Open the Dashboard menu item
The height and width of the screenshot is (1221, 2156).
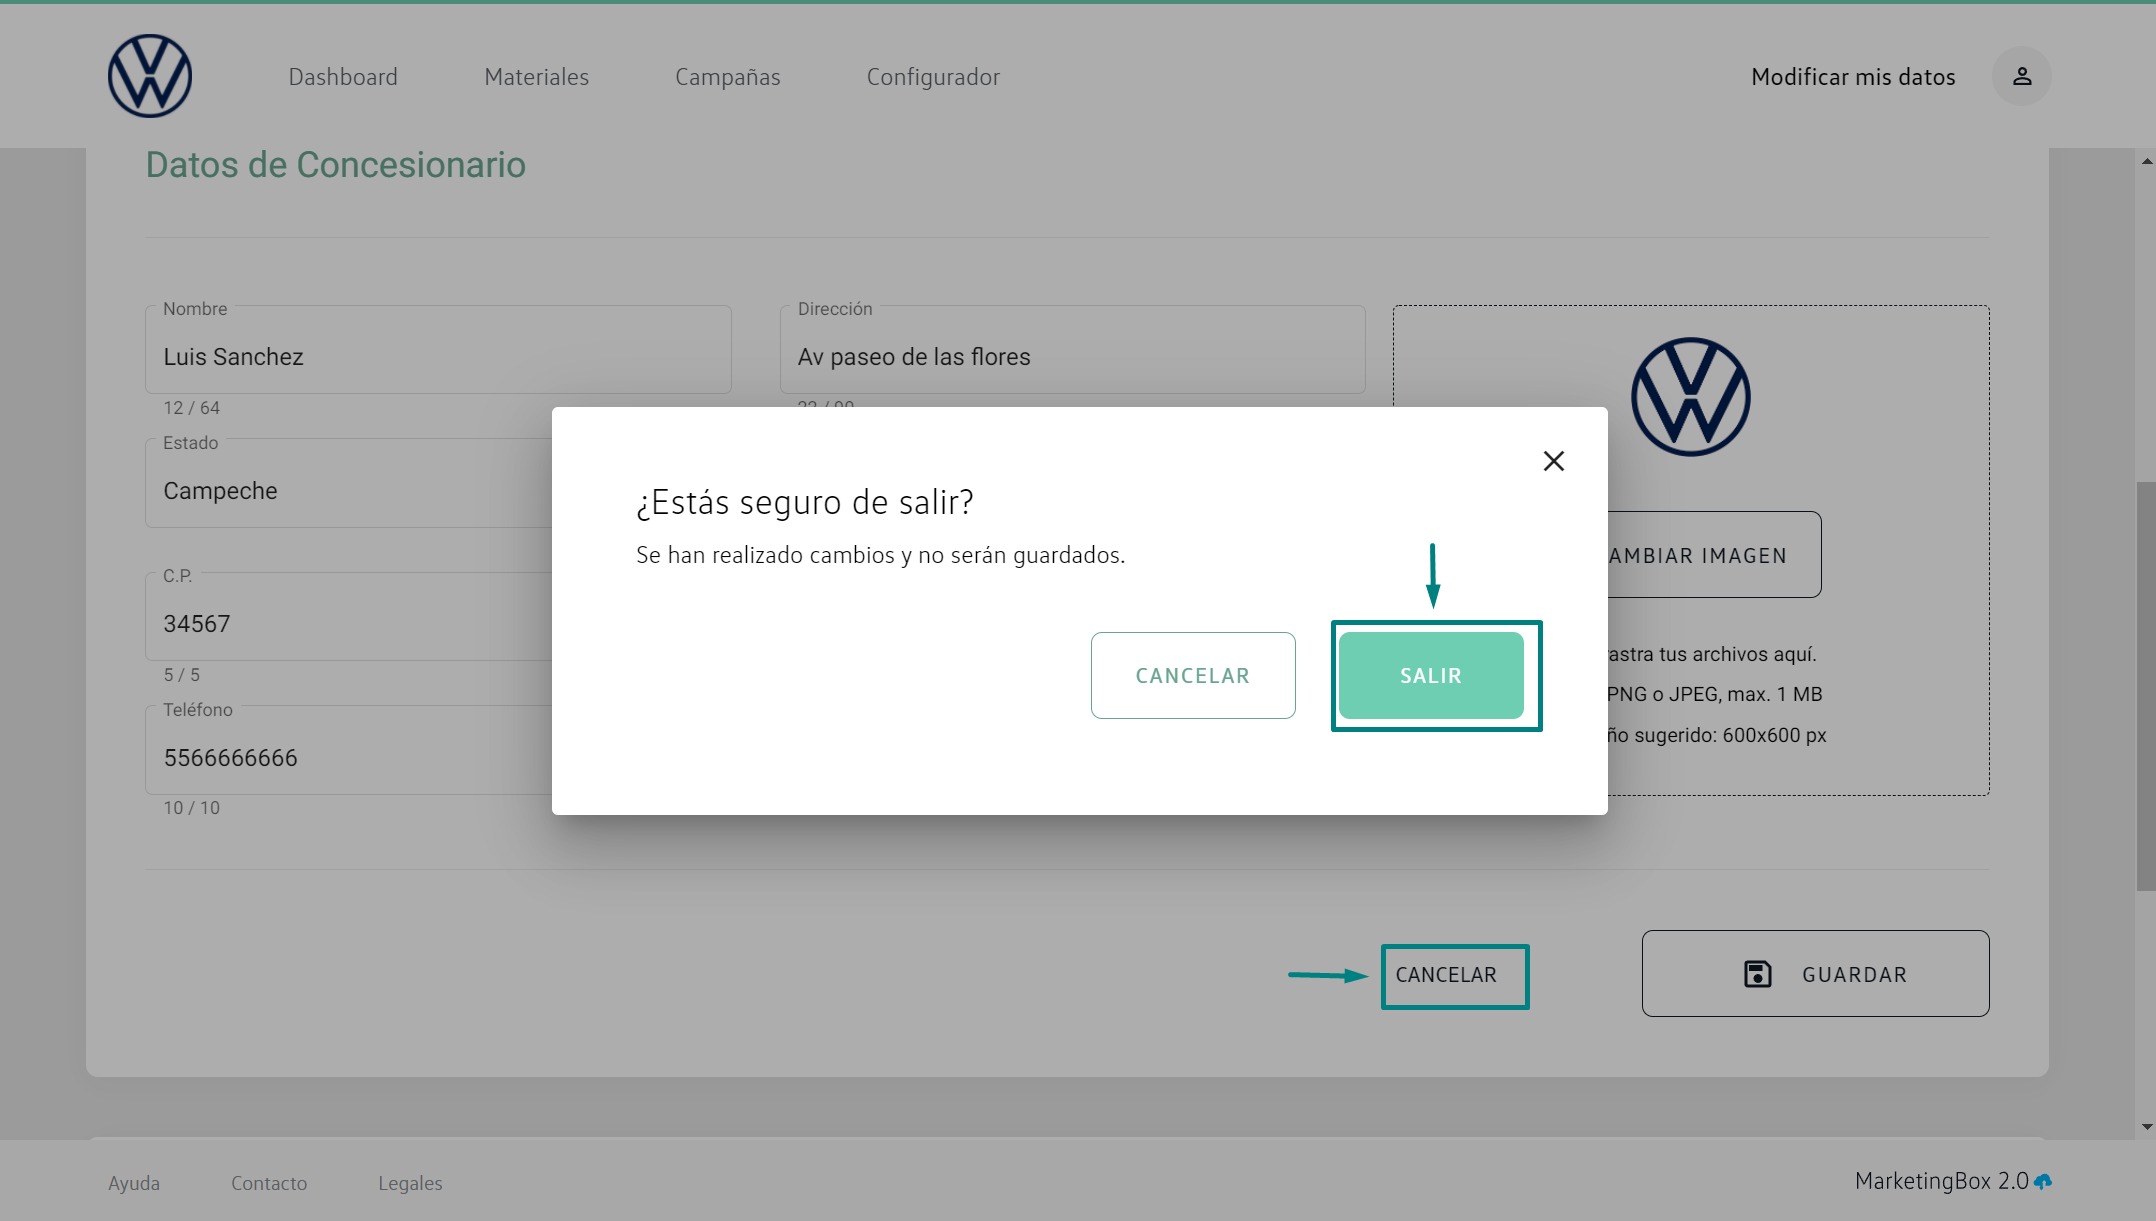pyautogui.click(x=343, y=77)
